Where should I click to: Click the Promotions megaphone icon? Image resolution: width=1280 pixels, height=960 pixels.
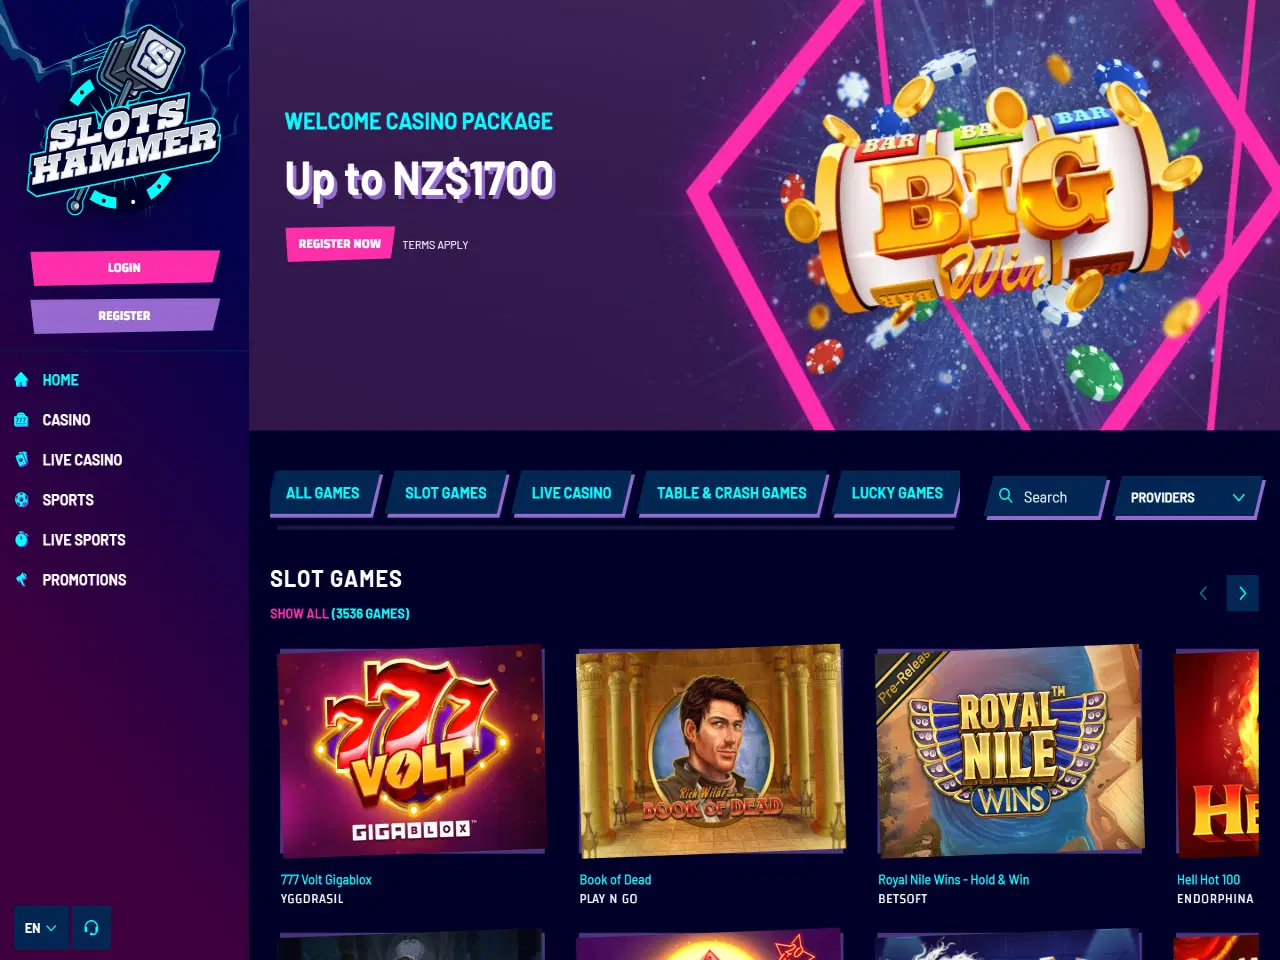[x=21, y=580]
